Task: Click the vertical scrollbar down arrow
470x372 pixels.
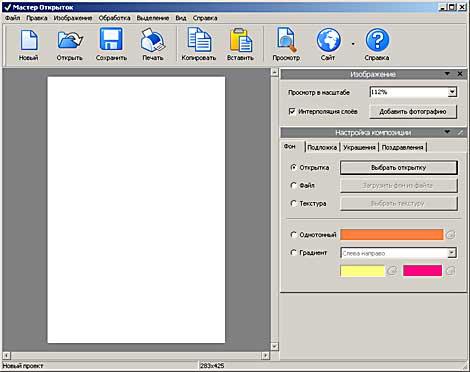Action: tap(274, 347)
